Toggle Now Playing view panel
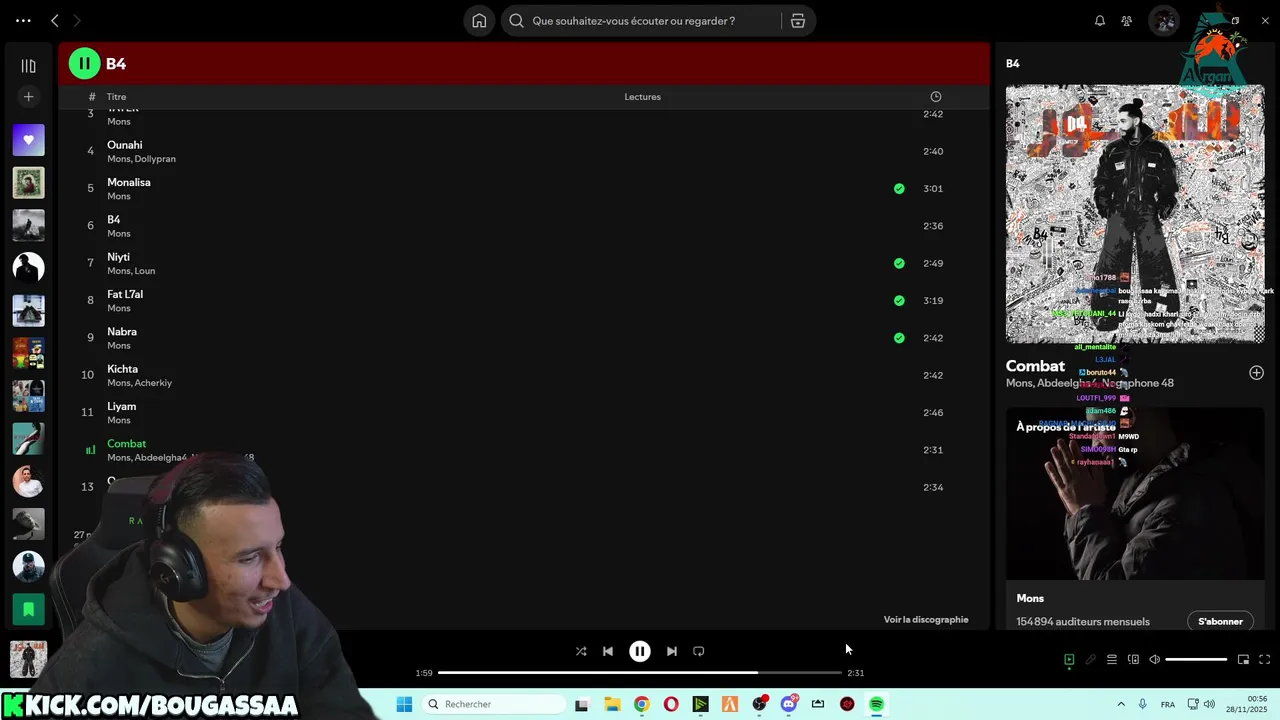 (1069, 660)
